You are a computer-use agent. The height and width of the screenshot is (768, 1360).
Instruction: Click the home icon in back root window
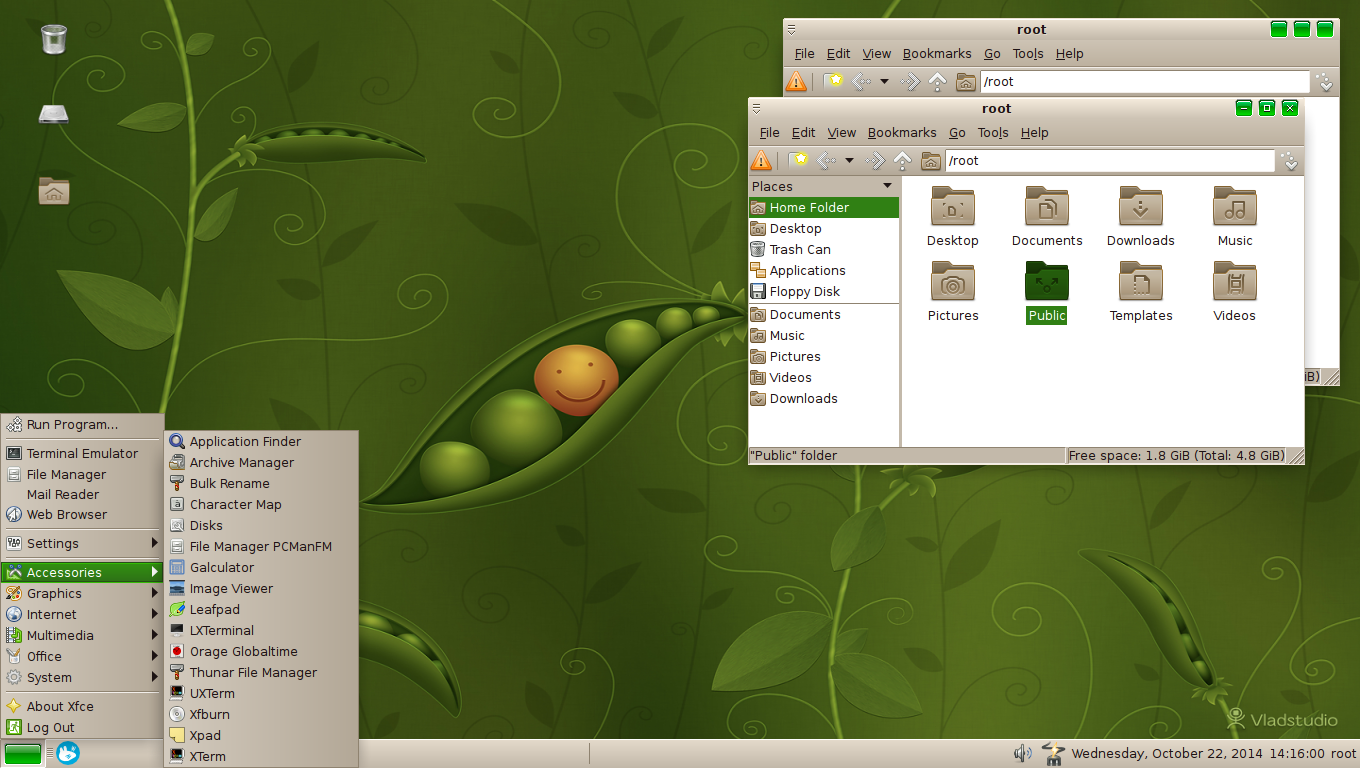966,82
